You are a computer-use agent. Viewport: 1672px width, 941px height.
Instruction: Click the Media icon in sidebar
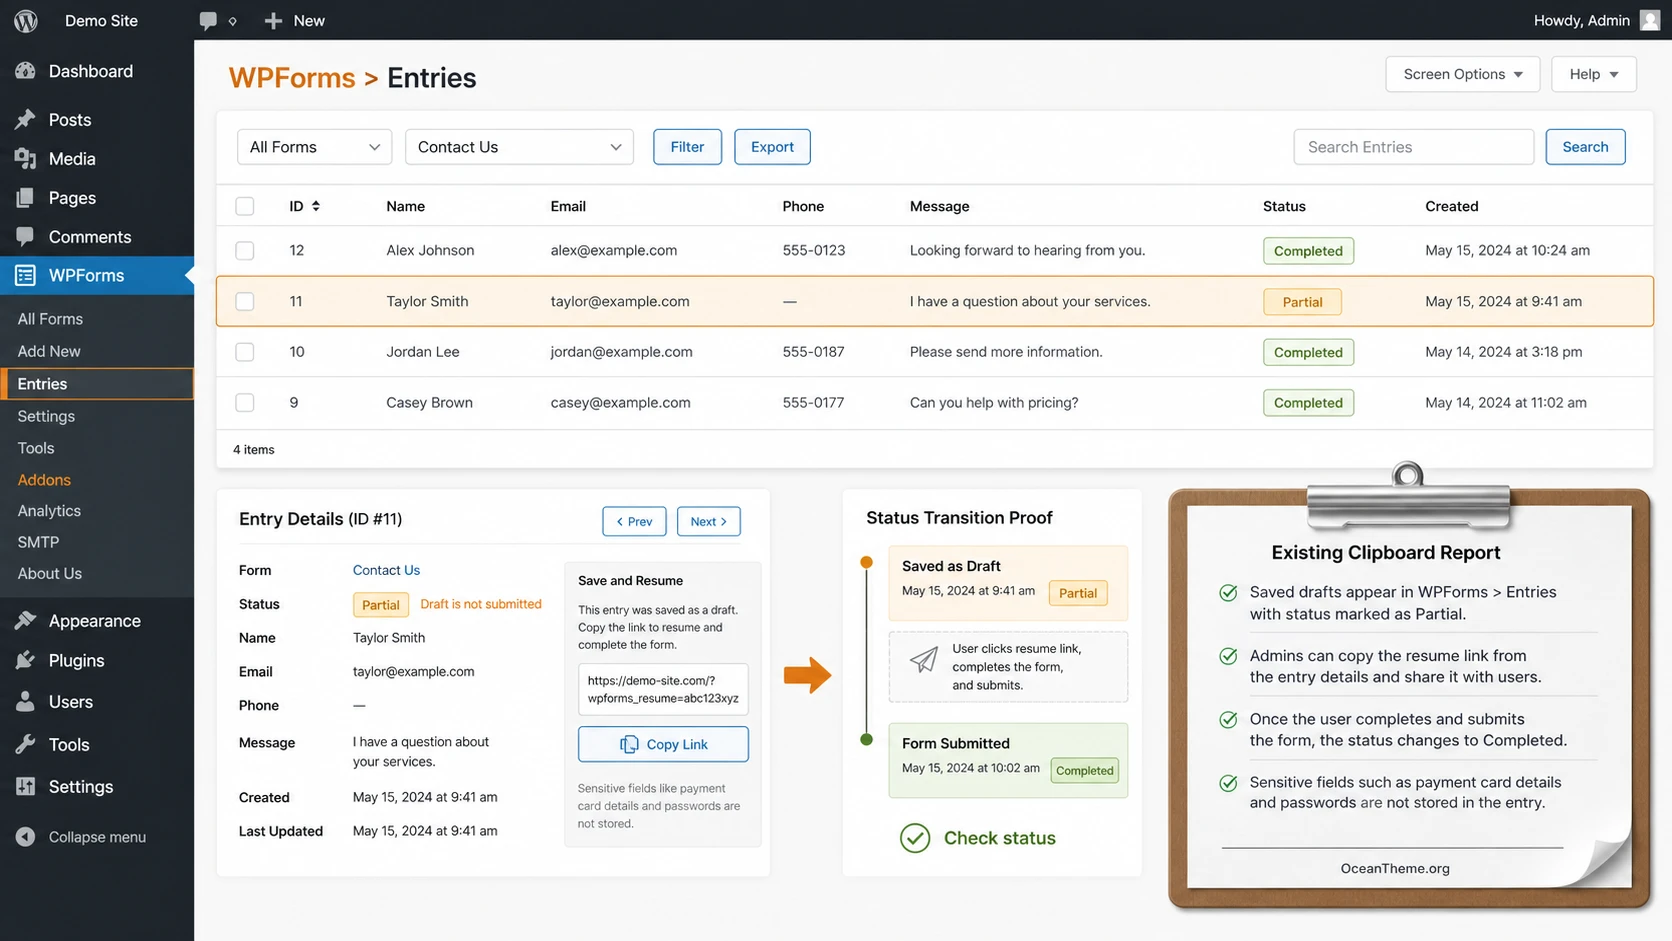(x=26, y=158)
